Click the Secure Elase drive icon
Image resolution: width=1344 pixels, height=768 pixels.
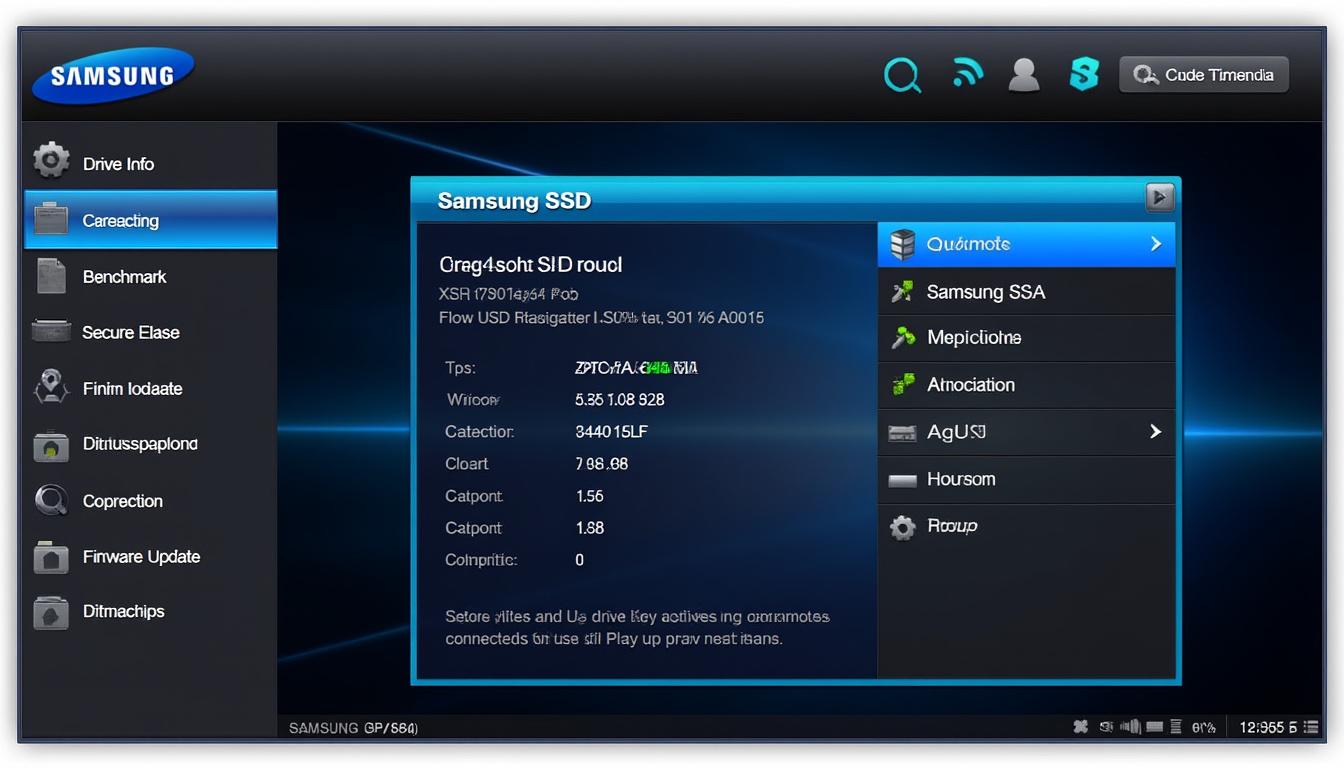click(51, 331)
